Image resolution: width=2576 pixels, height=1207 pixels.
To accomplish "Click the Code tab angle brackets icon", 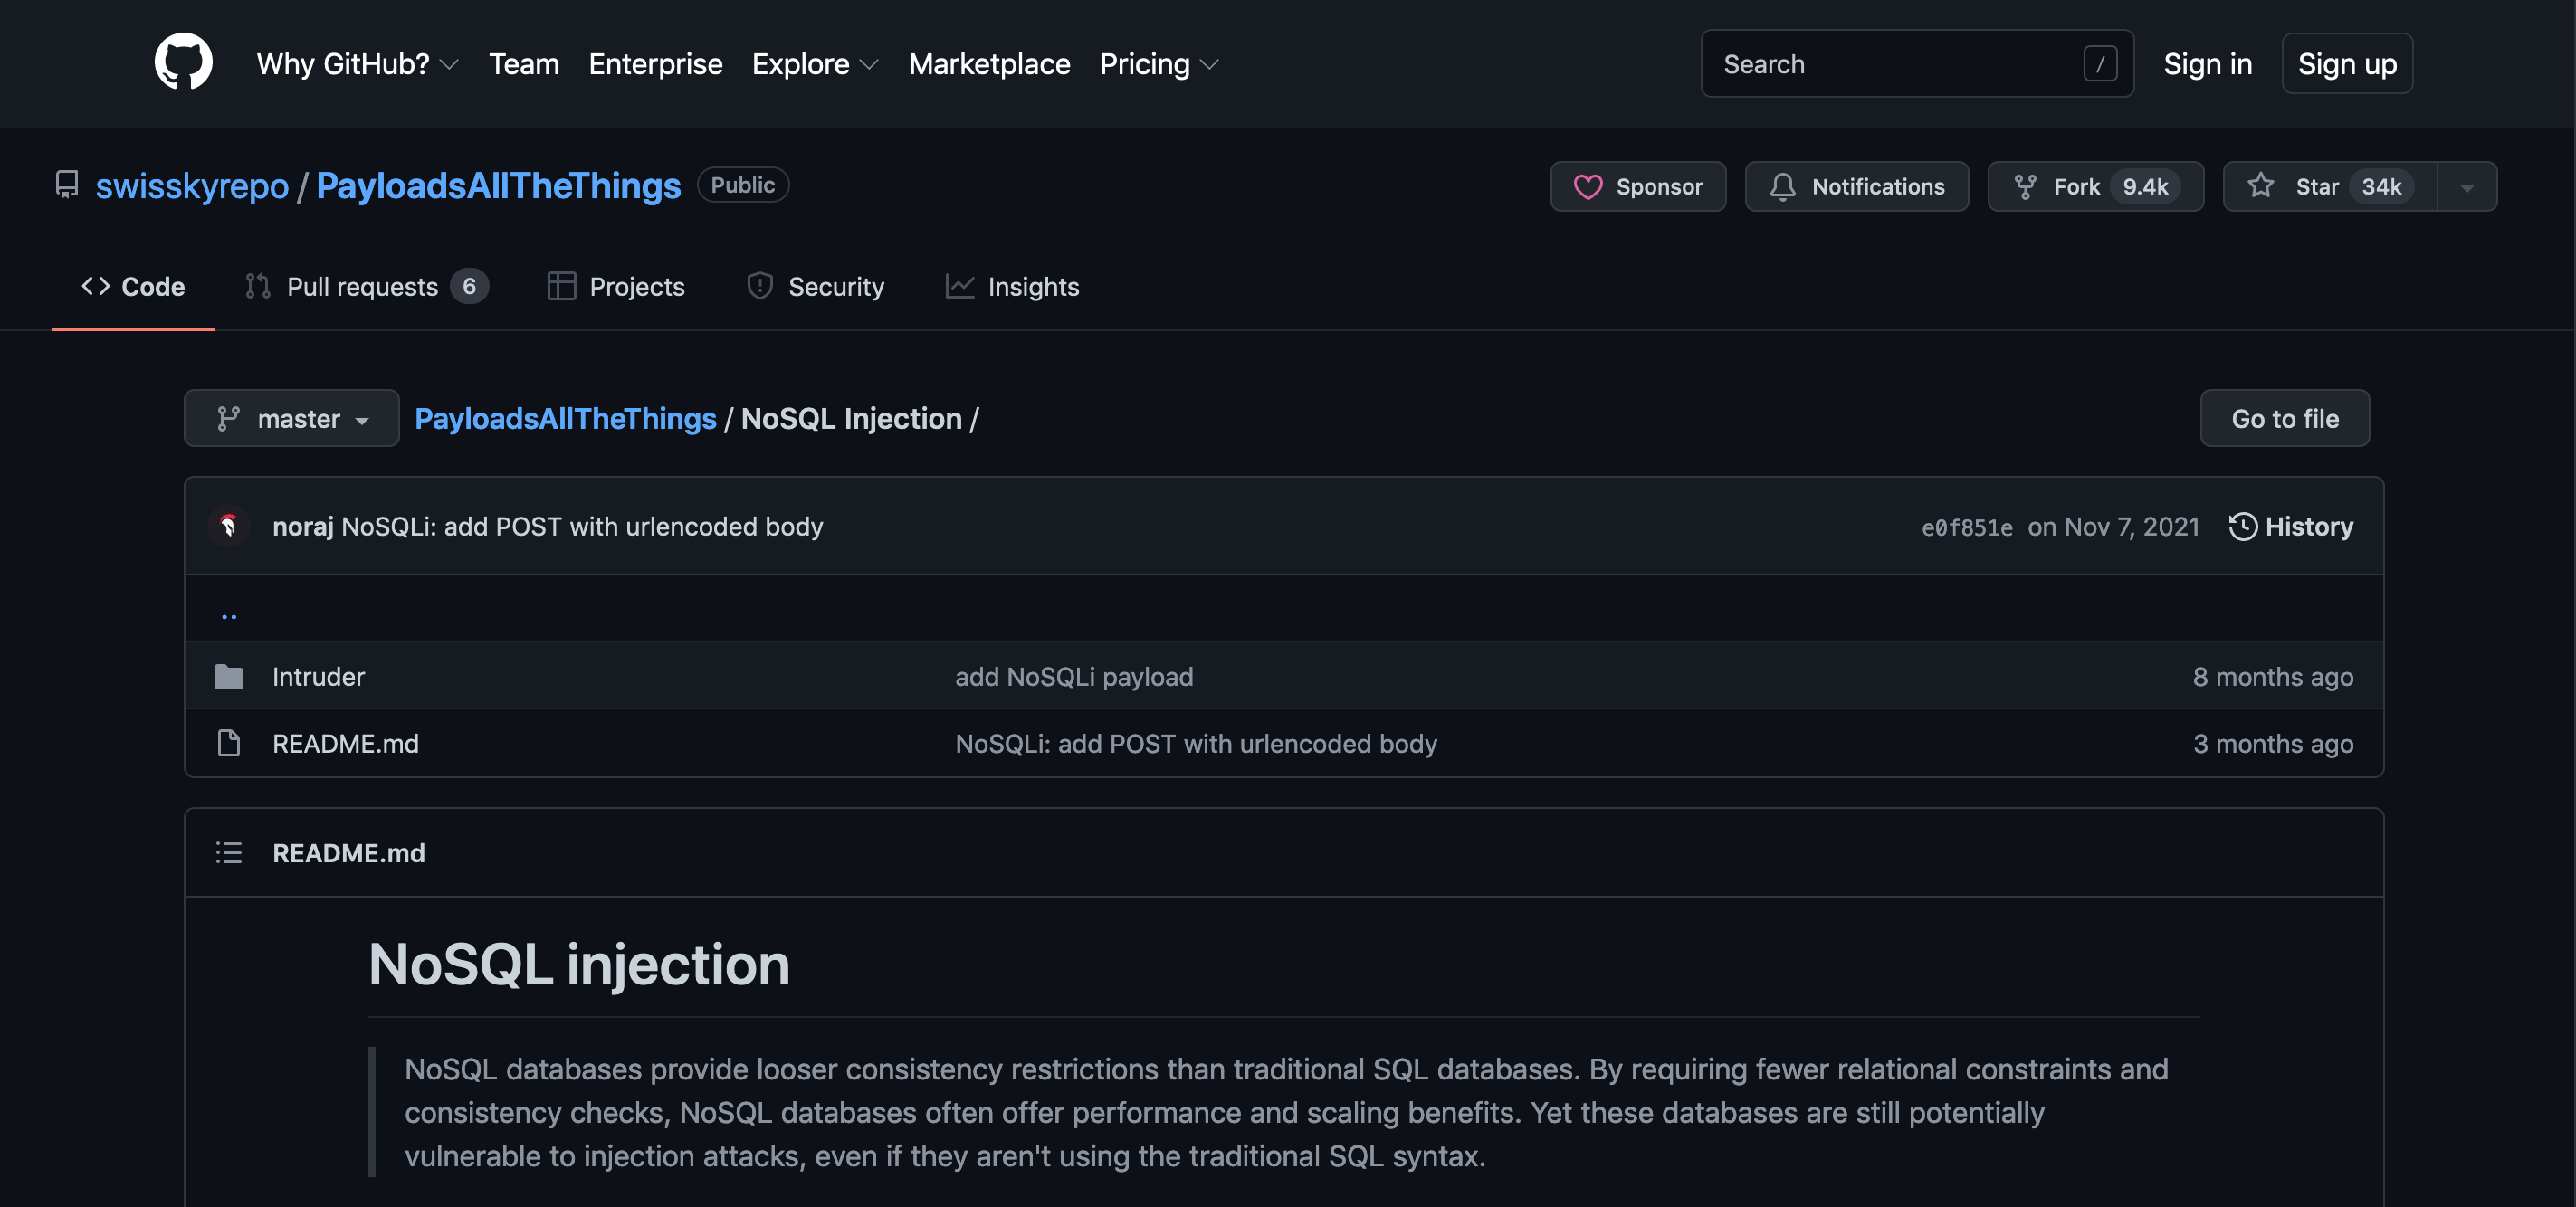I will click(96, 286).
